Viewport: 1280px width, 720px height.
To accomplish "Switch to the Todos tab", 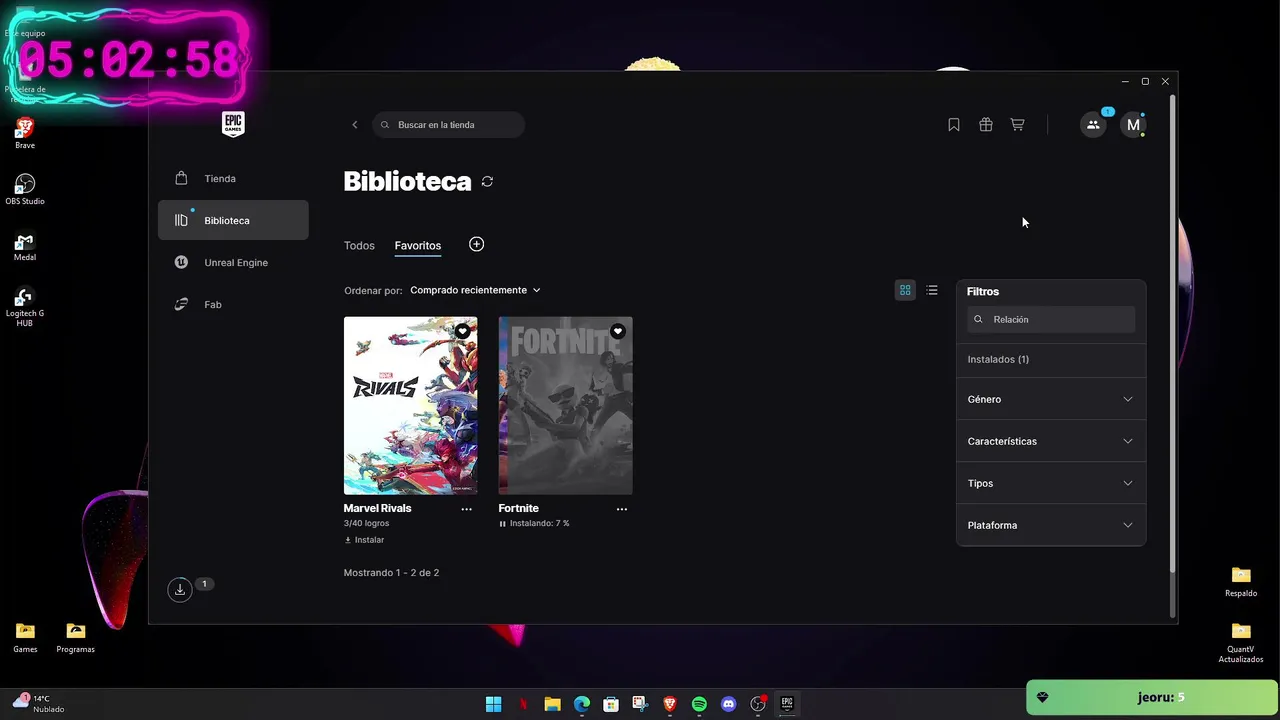I will [x=359, y=245].
